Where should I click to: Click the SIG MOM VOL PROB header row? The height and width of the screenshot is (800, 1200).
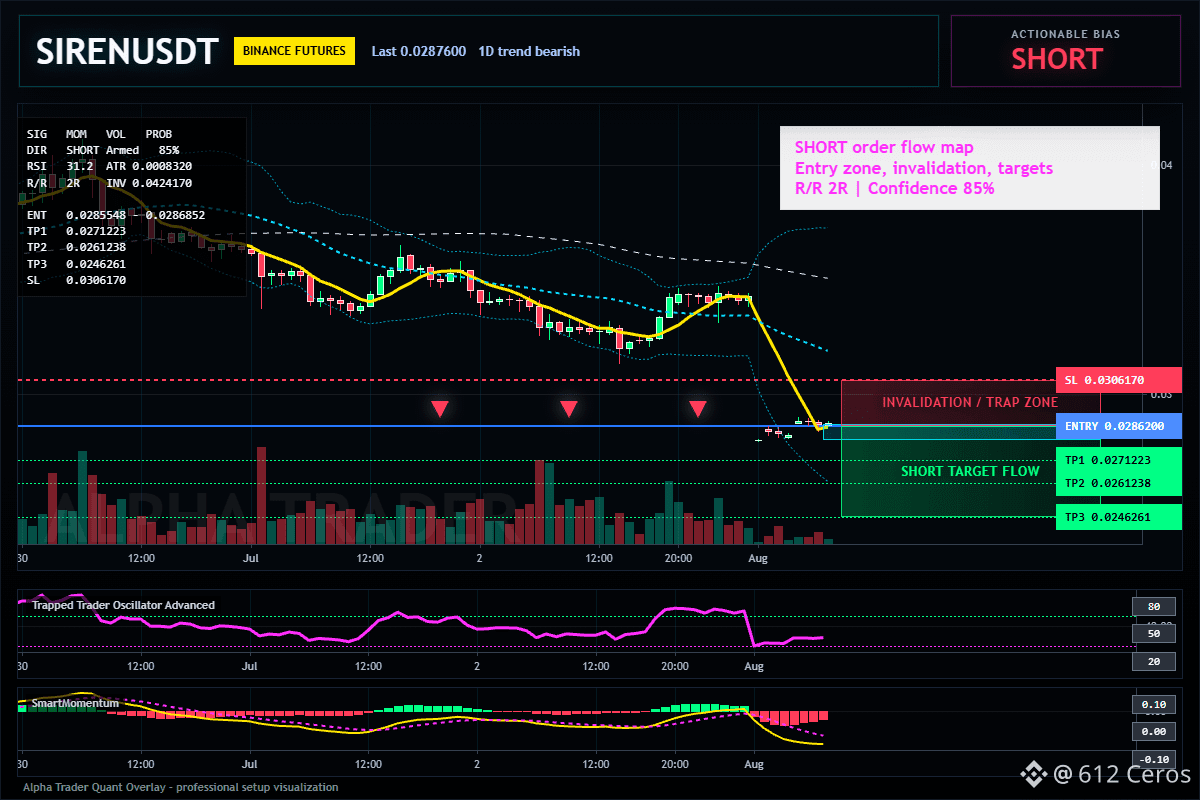click(99, 133)
